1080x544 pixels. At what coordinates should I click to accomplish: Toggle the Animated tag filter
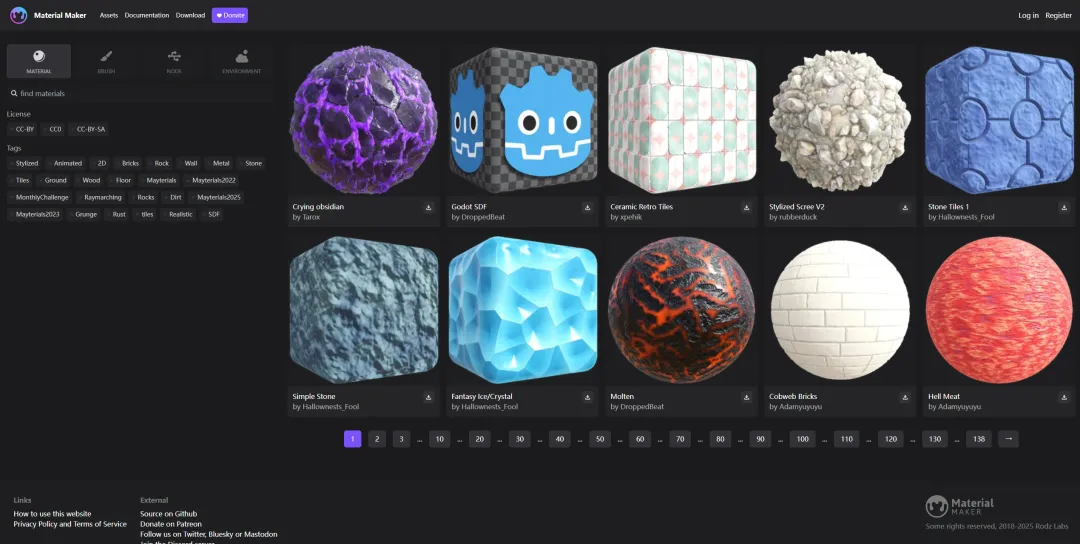pos(65,163)
